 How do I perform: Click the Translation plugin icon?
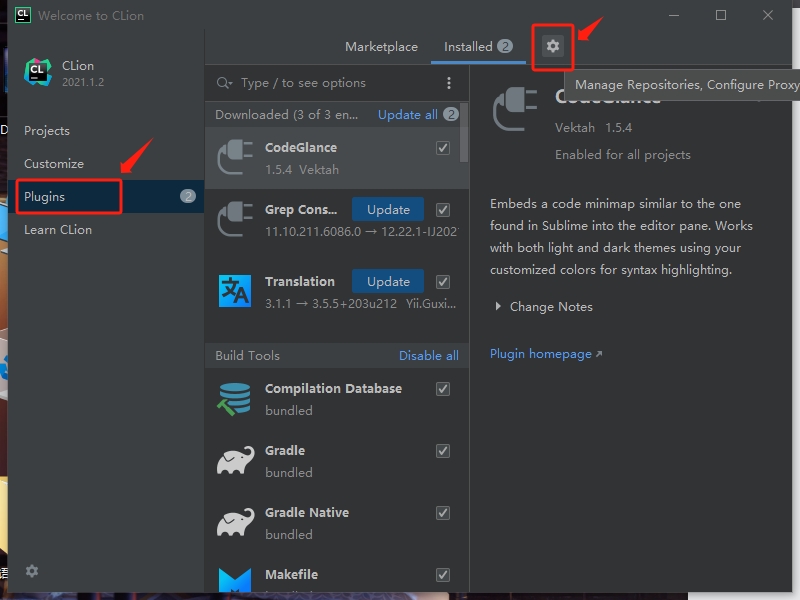pos(235,291)
